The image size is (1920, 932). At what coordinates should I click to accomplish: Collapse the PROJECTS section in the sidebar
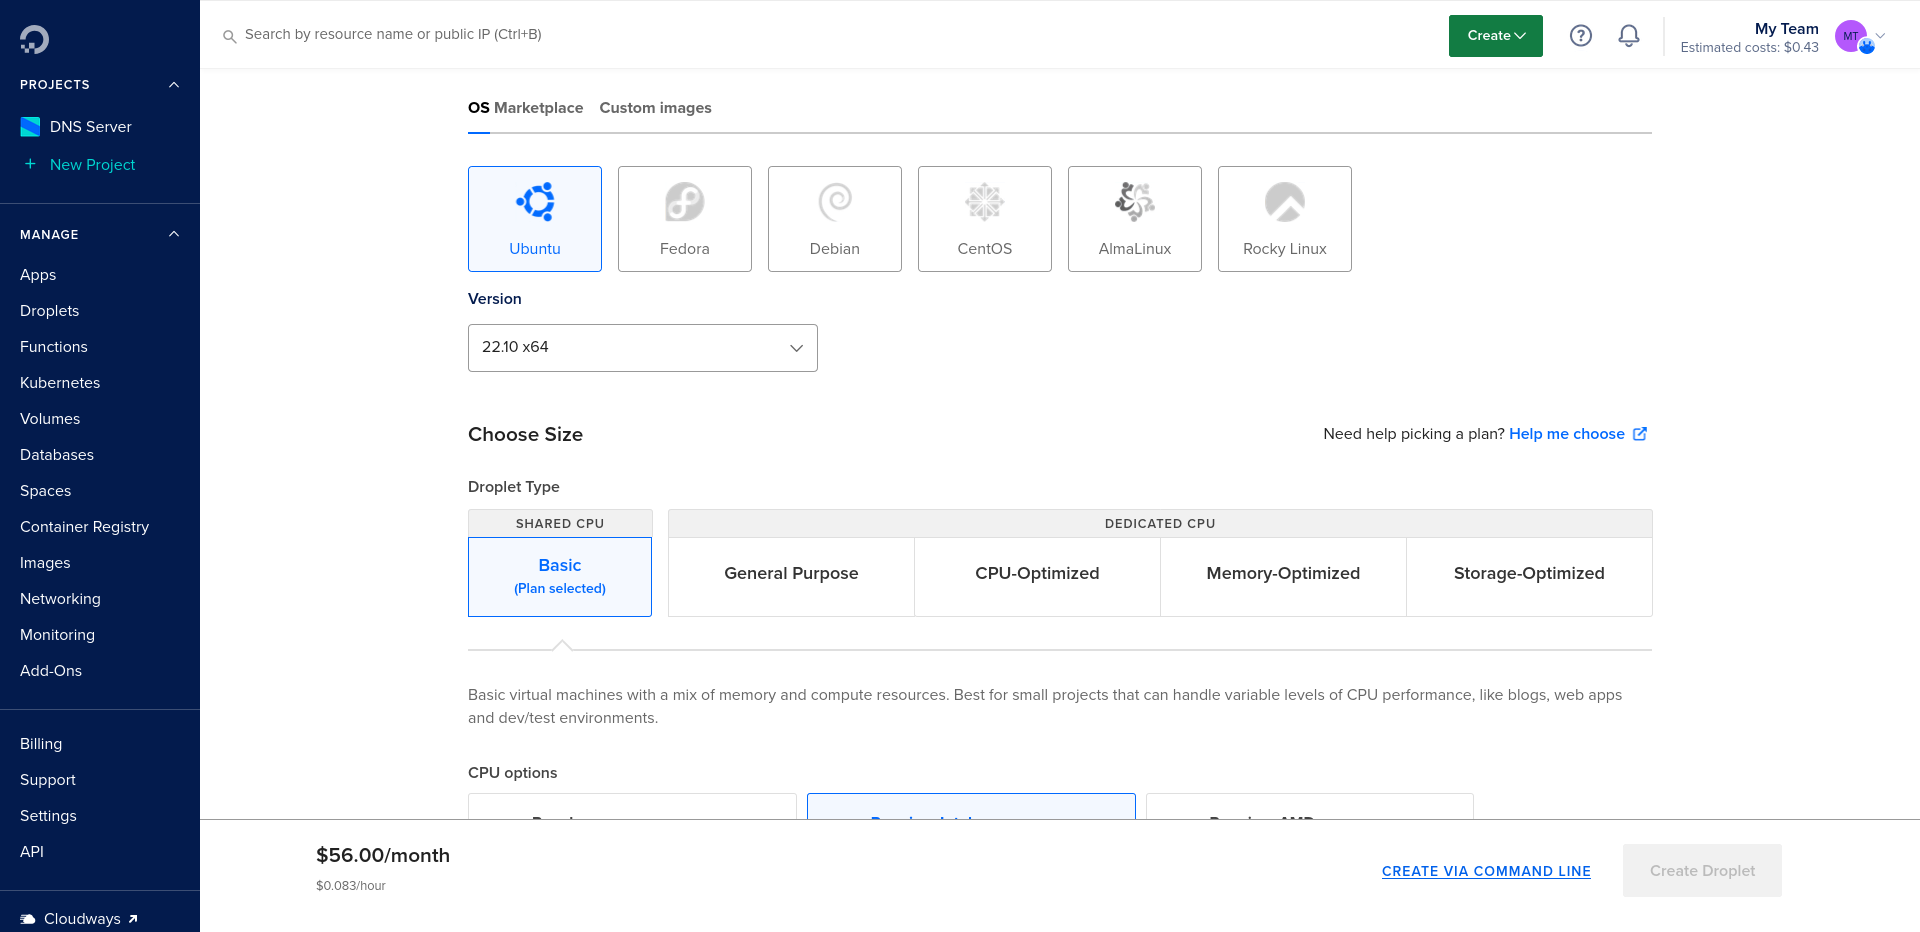click(174, 84)
